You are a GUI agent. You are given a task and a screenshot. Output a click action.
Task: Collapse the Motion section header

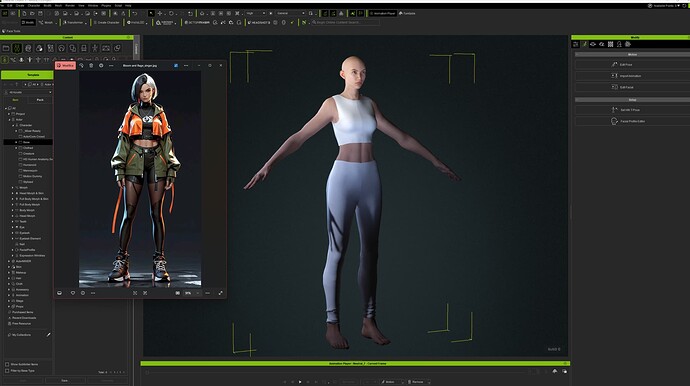[x=632, y=55]
